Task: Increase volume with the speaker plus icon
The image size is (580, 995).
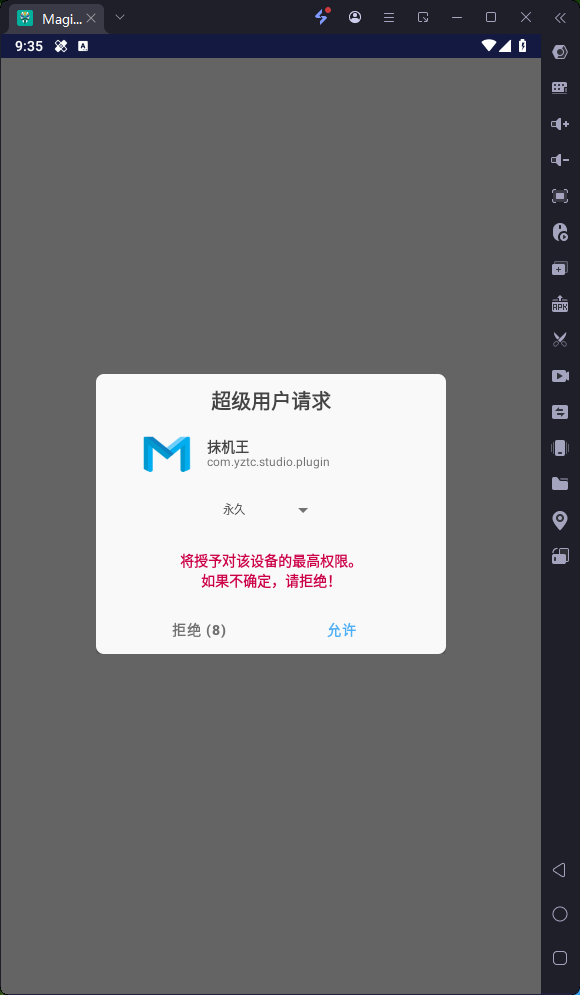Action: (560, 124)
